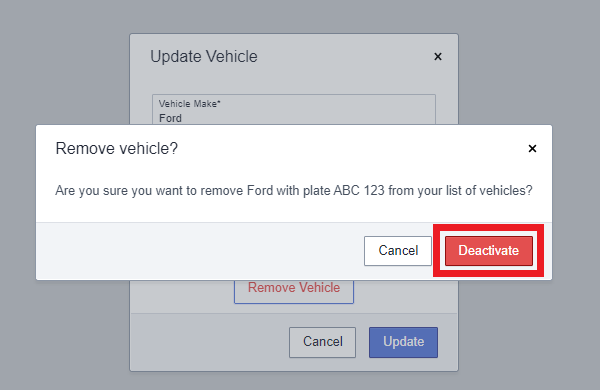The width and height of the screenshot is (600, 390).
Task: Click Remove Vehicle in Update Vehicle window
Action: coord(294,291)
